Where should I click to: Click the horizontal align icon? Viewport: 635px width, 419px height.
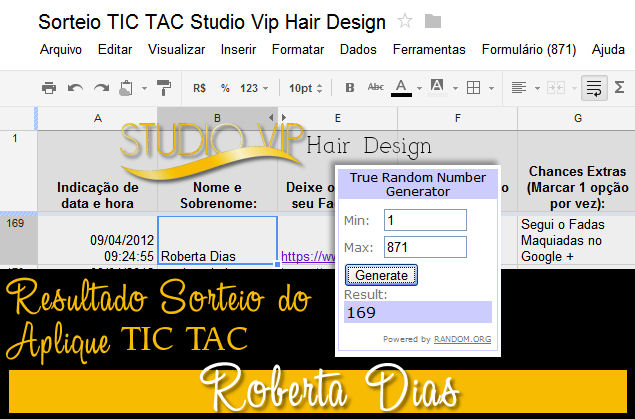[x=518, y=88]
